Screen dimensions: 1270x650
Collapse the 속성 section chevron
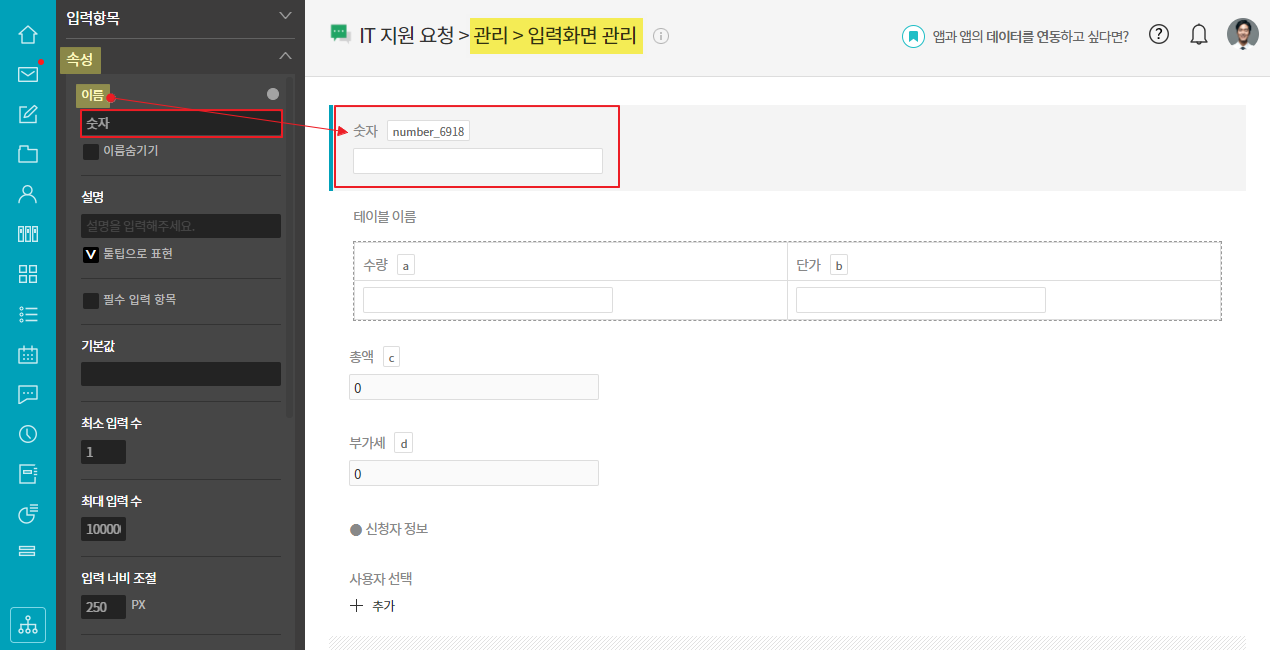click(x=286, y=56)
